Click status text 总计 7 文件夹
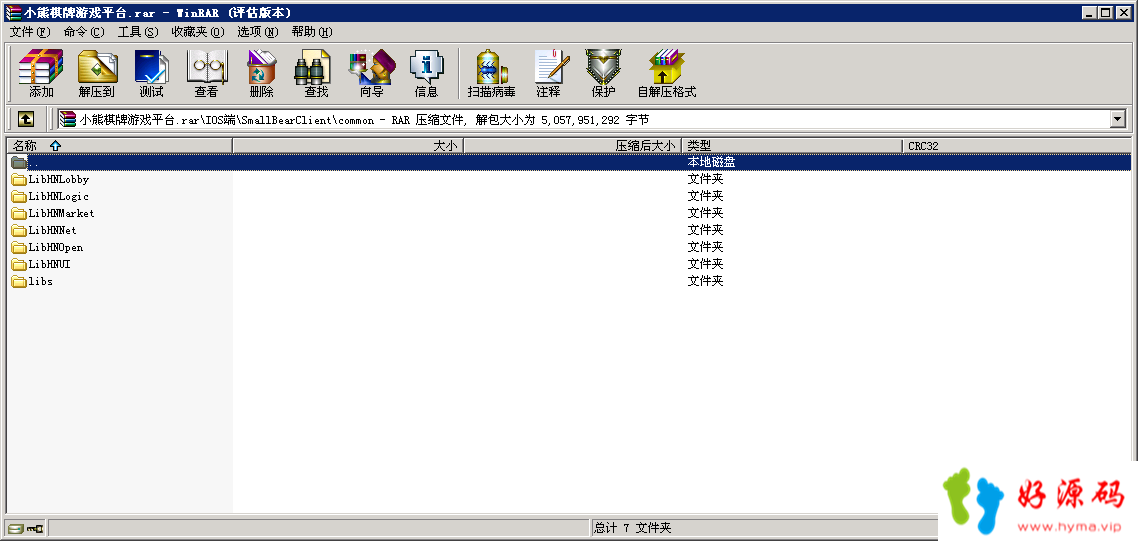1138x541 pixels. (633, 528)
